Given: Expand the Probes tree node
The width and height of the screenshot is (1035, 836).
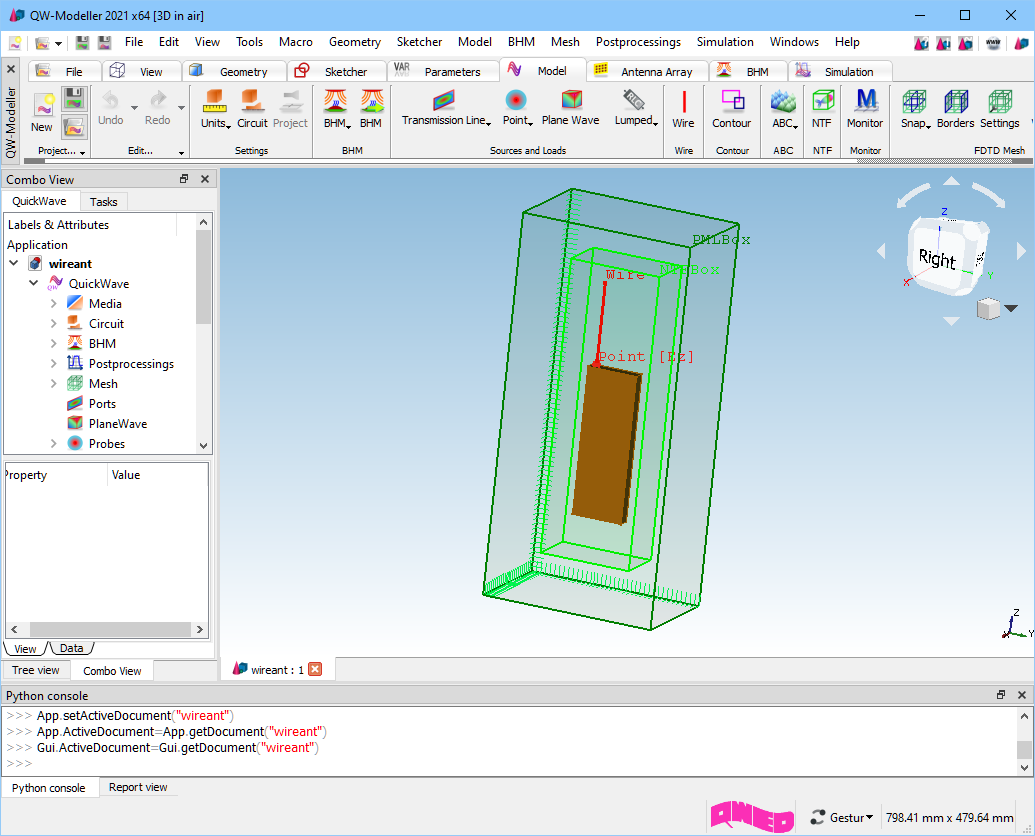Looking at the screenshot, I should [53, 443].
